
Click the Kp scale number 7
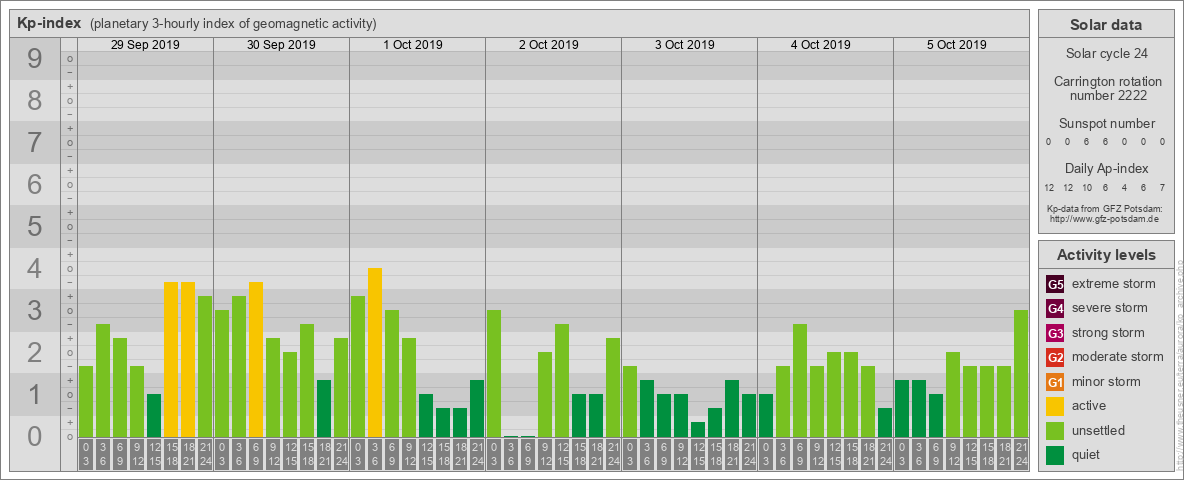click(34, 143)
